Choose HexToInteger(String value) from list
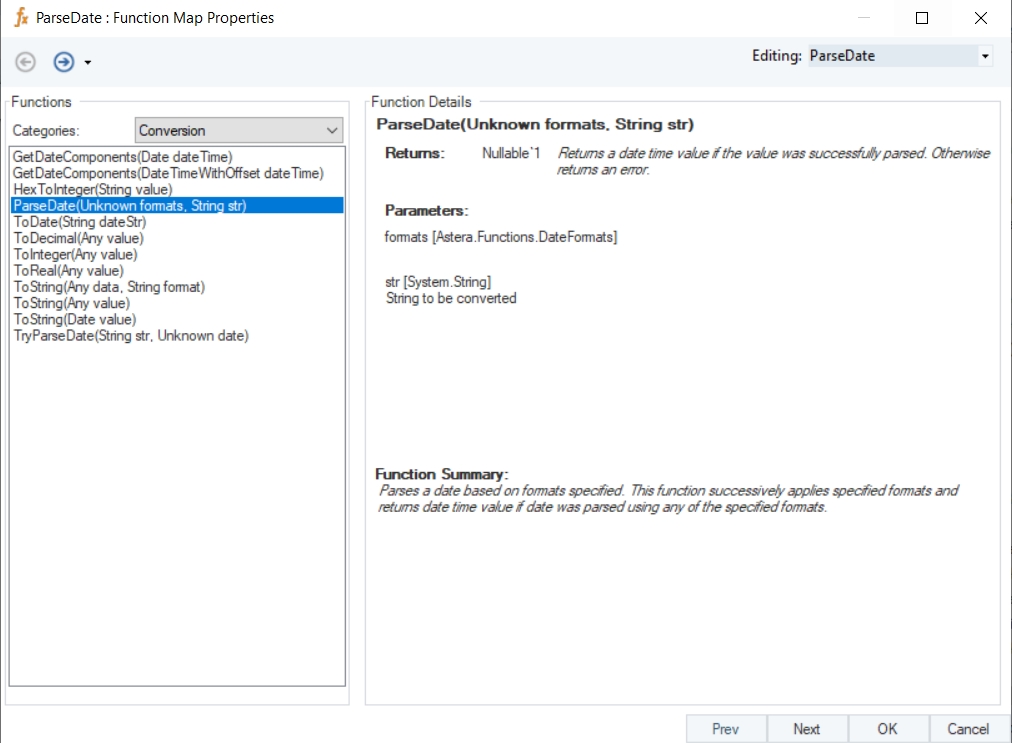This screenshot has width=1012, height=743. pyautogui.click(x=92, y=189)
